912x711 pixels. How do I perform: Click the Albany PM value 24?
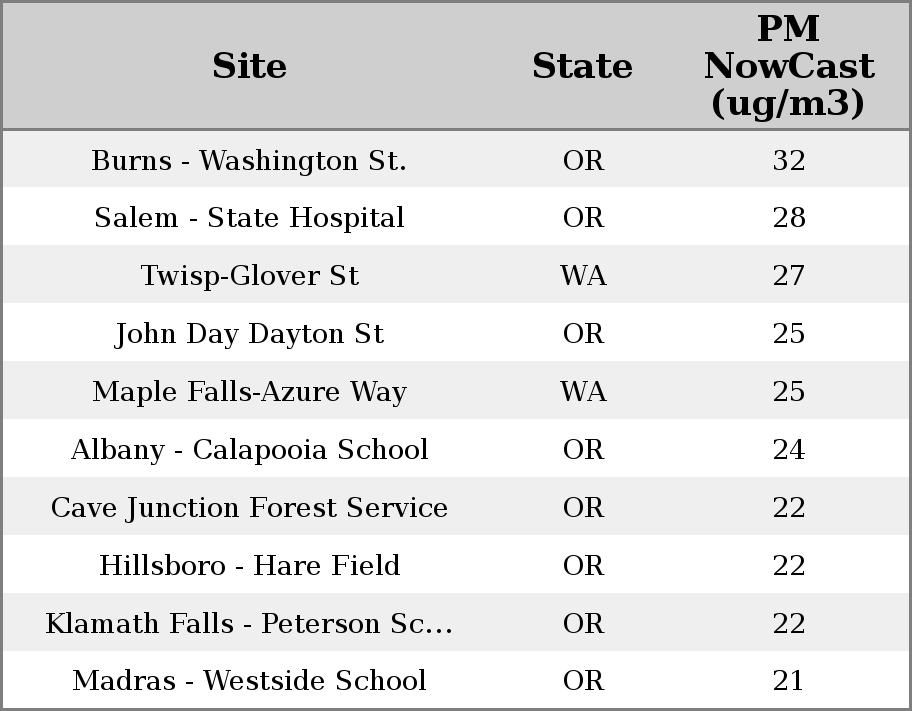pos(789,450)
